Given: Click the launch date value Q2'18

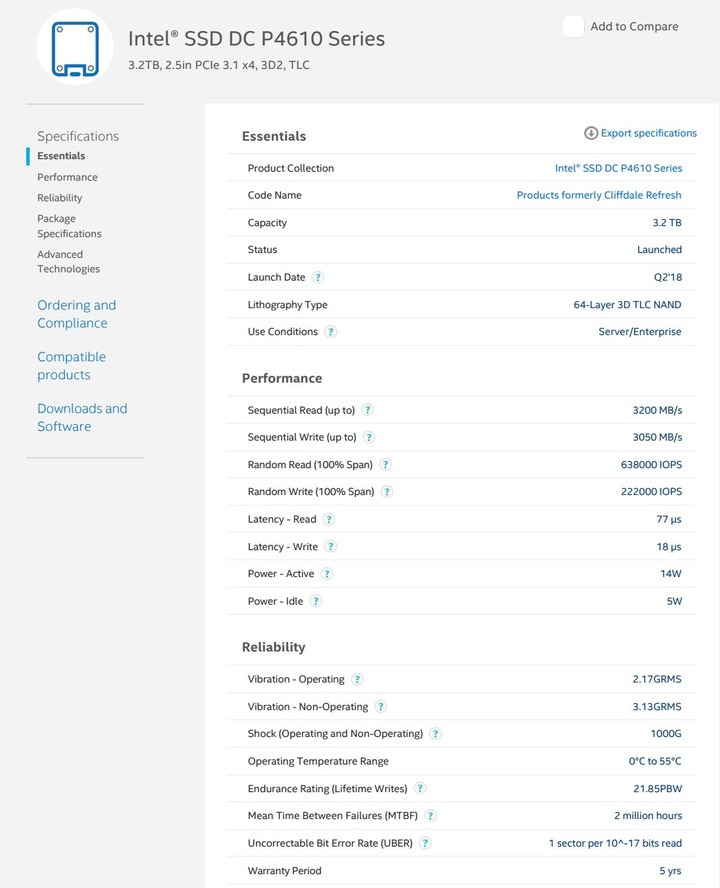Looking at the screenshot, I should (x=668, y=278).
